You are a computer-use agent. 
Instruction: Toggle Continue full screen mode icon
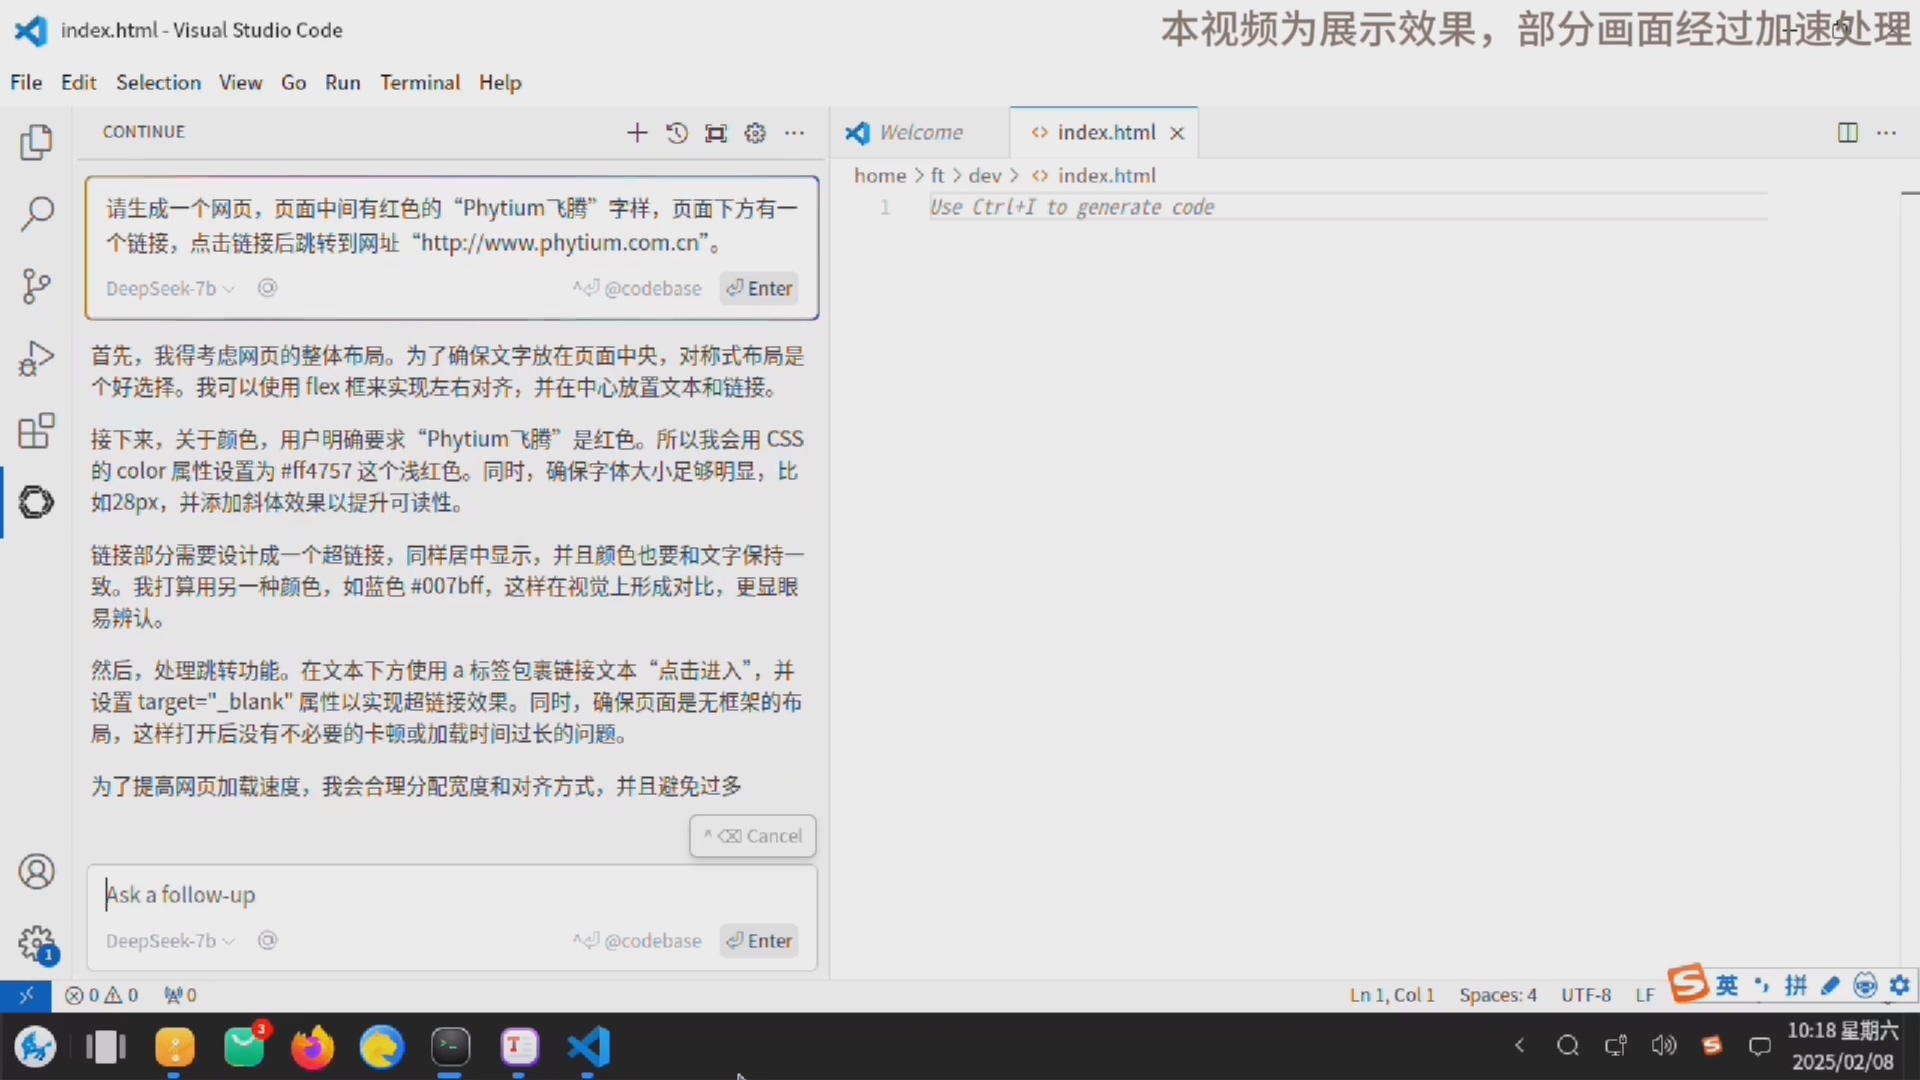click(716, 133)
